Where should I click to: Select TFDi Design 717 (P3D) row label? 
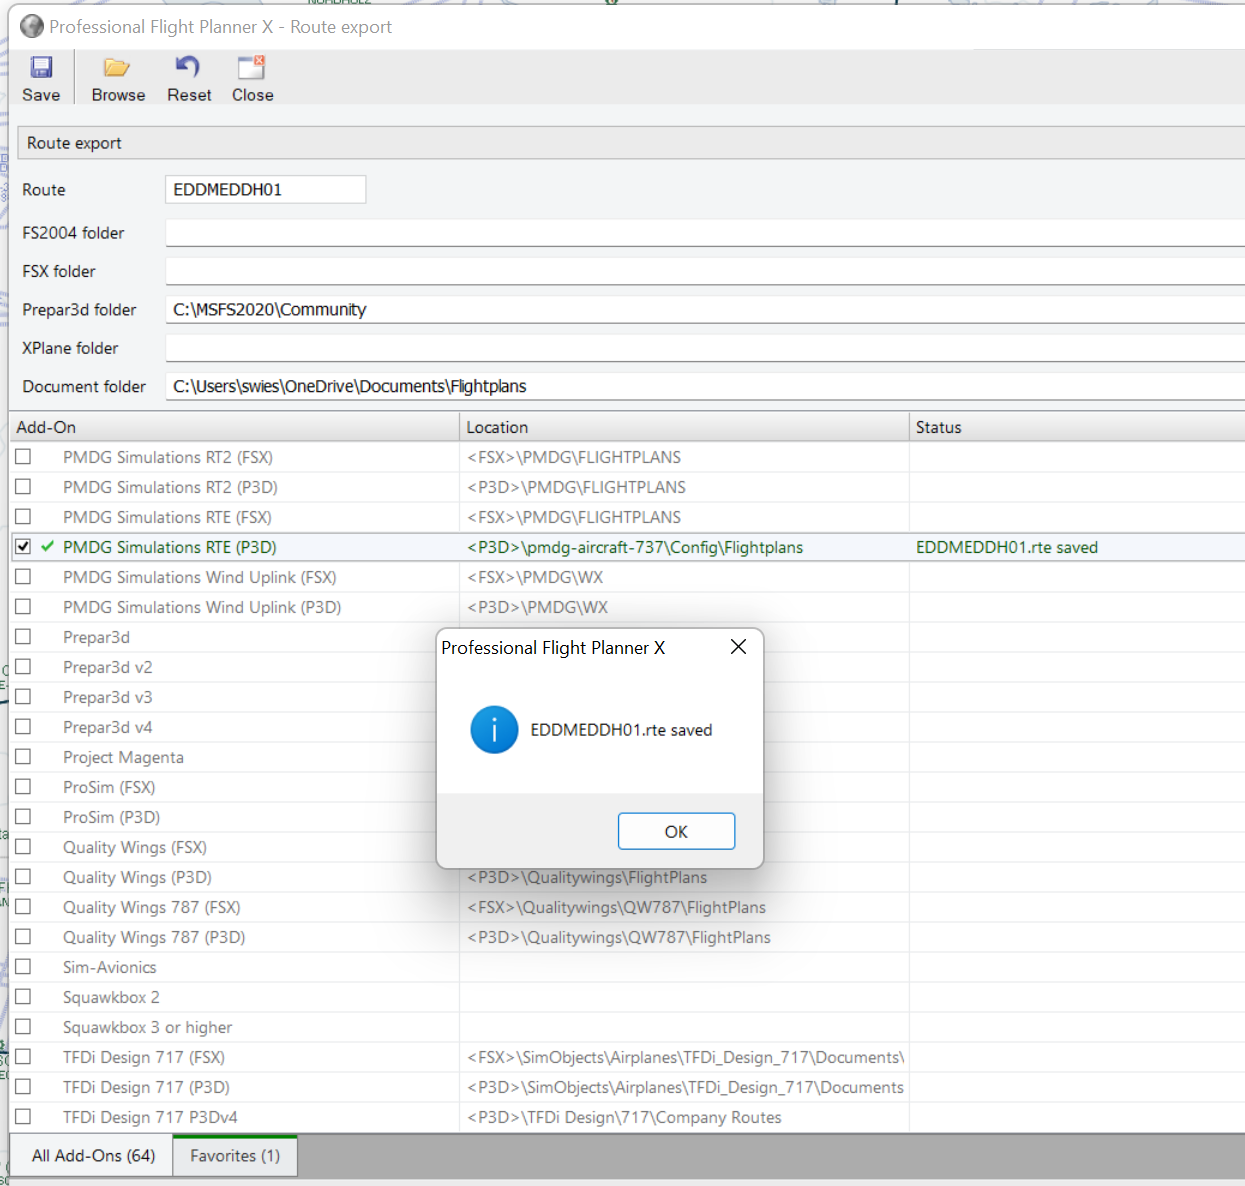146,1087
